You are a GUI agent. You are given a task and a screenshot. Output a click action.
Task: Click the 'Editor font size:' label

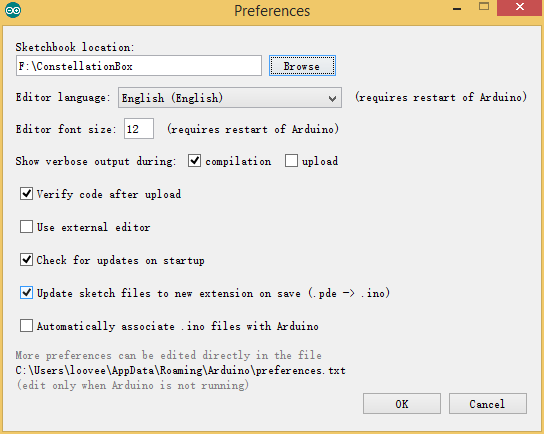coord(66,129)
